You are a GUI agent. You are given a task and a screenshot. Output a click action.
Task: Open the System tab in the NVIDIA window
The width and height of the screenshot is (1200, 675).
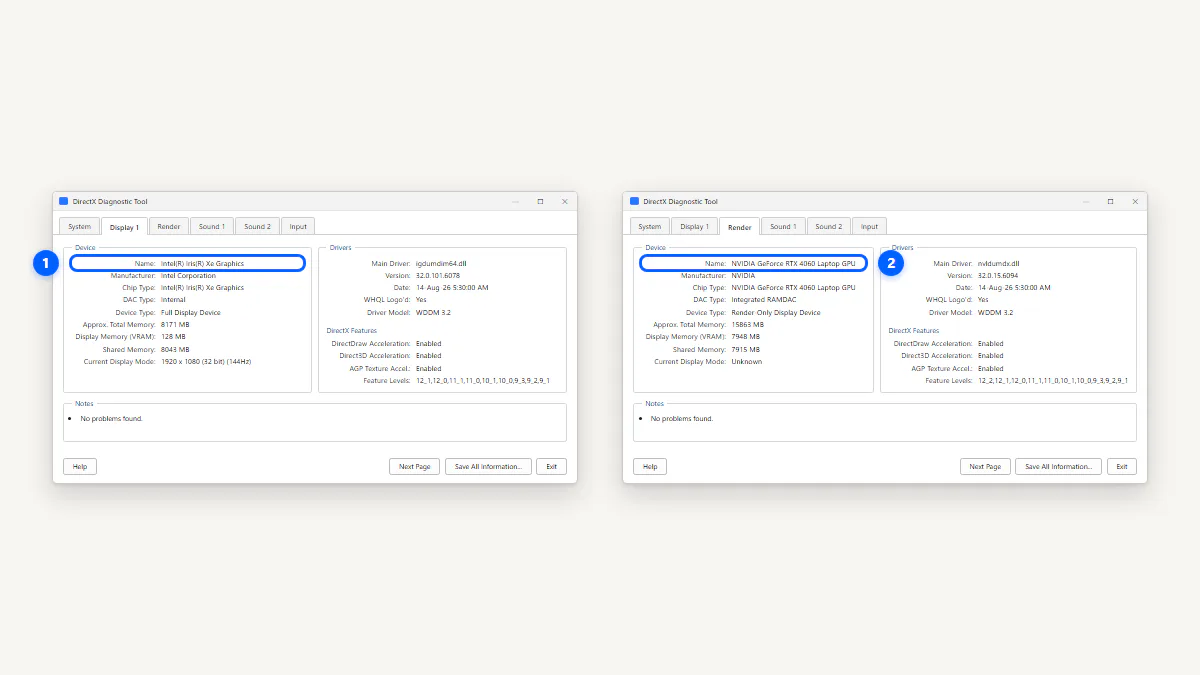coord(650,227)
